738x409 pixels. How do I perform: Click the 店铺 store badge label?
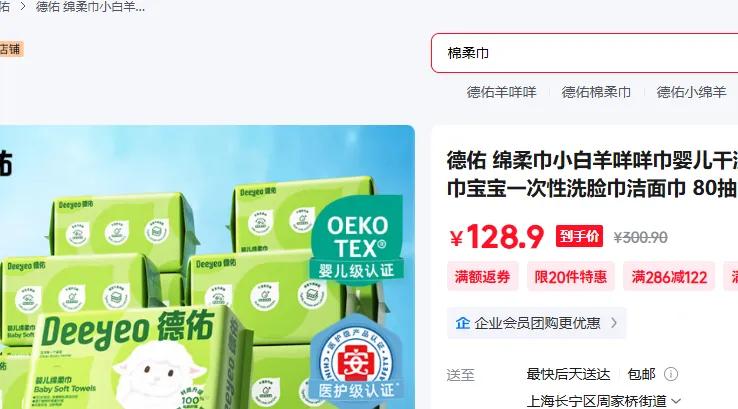(x=10, y=49)
